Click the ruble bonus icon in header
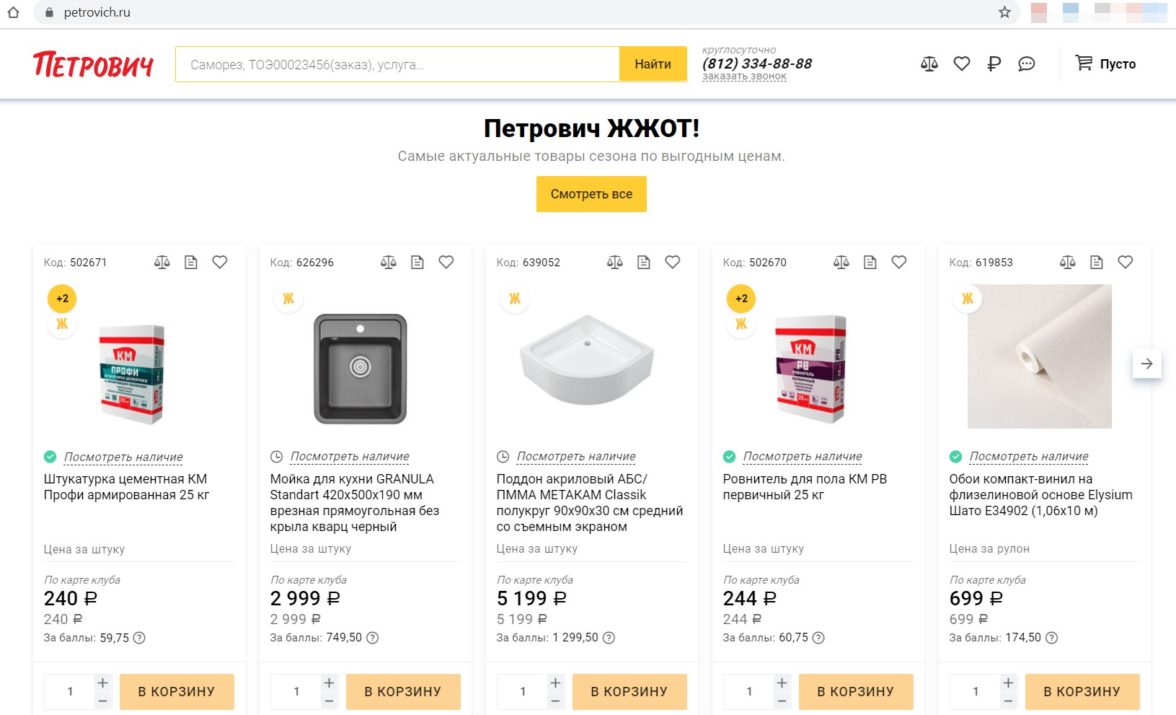The width and height of the screenshot is (1176, 715). pyautogui.click(x=993, y=64)
